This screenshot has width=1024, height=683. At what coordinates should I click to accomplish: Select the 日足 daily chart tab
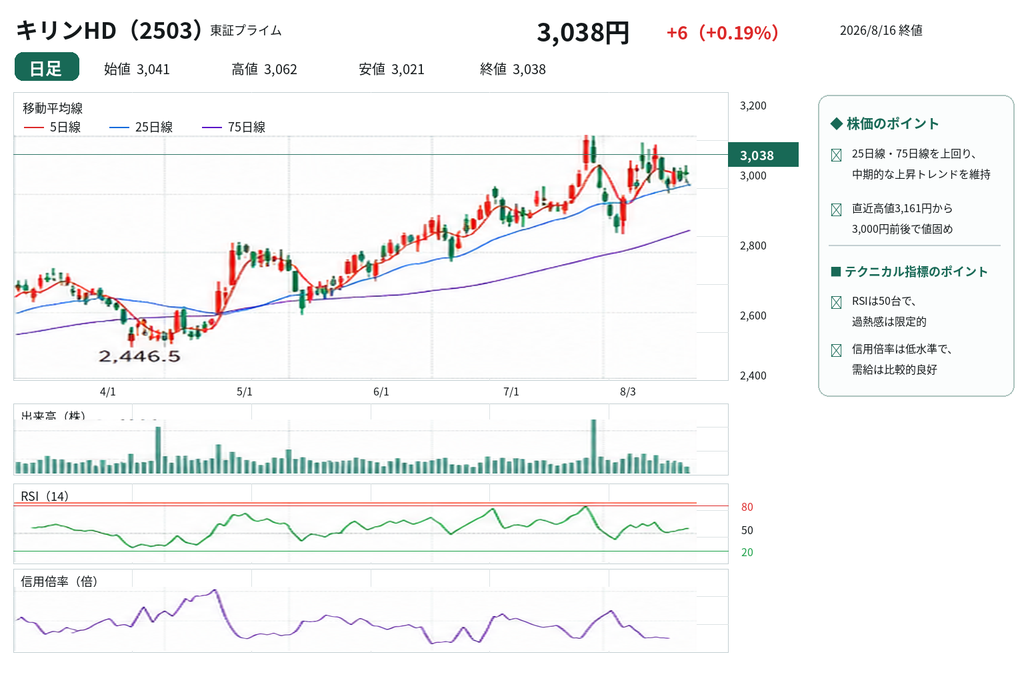[x=46, y=67]
